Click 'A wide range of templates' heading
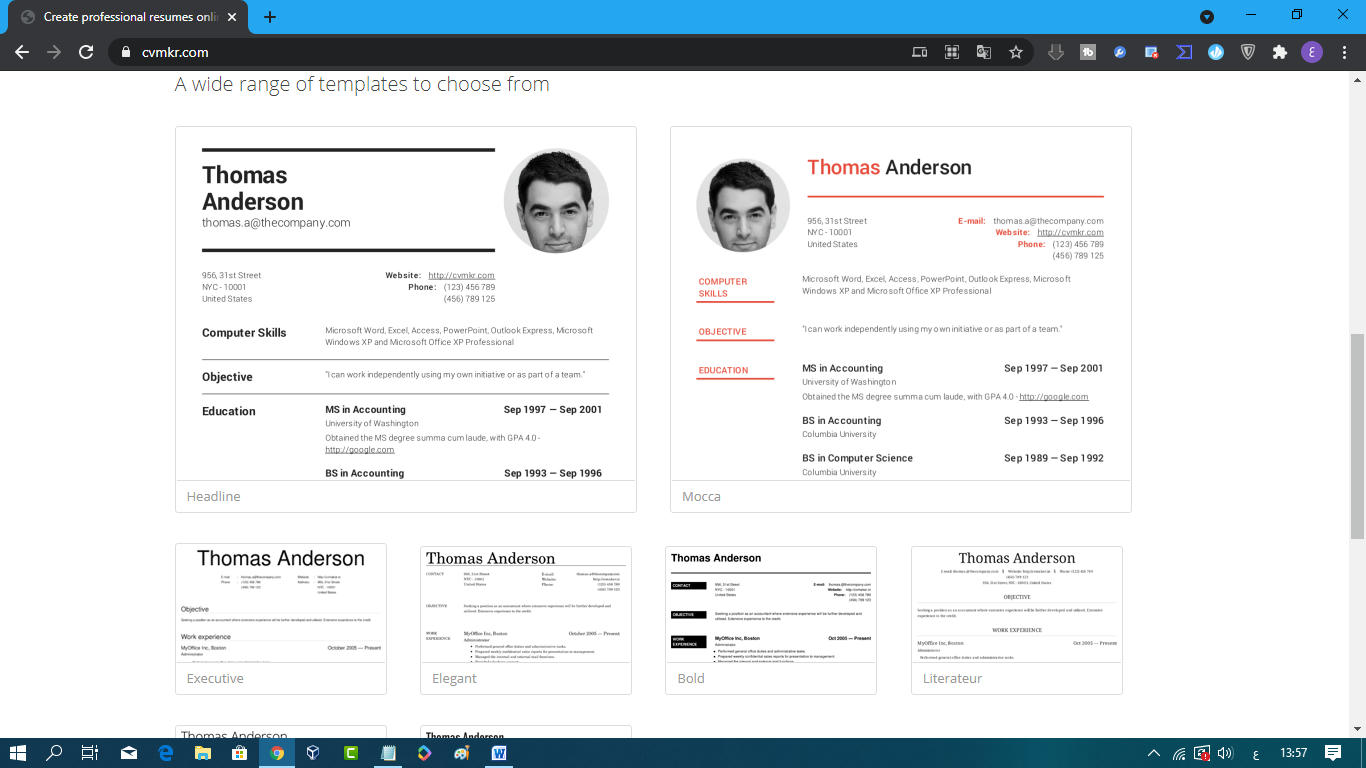The height and width of the screenshot is (768, 1366). tap(362, 84)
